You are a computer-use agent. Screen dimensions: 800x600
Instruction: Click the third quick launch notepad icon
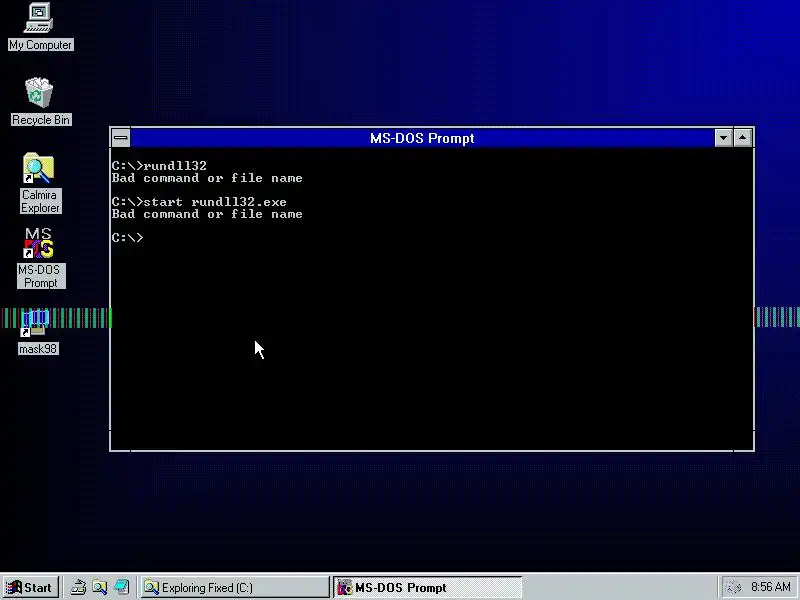121,587
